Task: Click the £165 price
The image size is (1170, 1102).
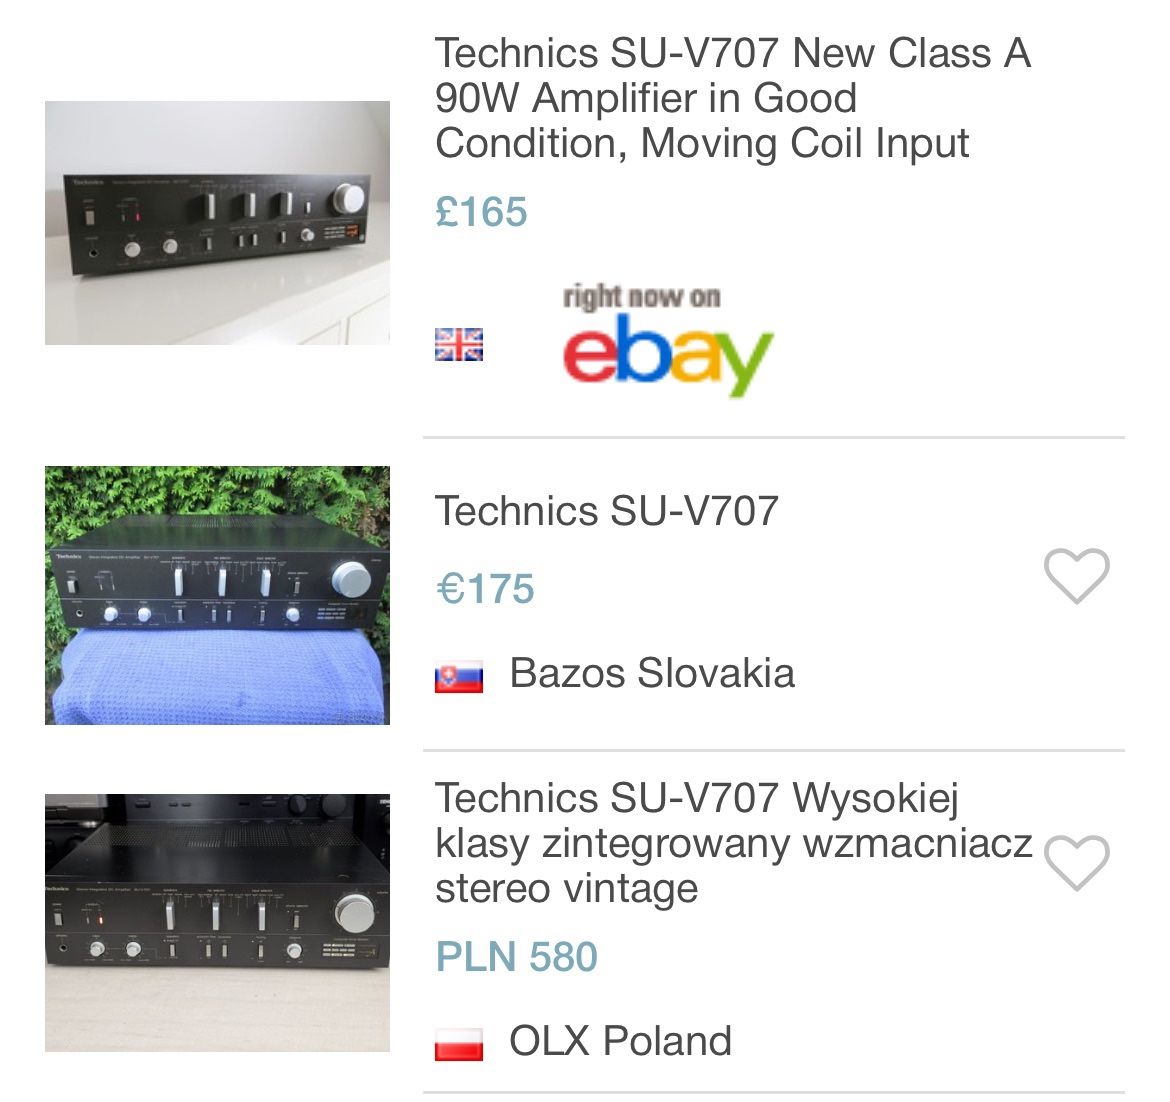Action: [x=481, y=212]
